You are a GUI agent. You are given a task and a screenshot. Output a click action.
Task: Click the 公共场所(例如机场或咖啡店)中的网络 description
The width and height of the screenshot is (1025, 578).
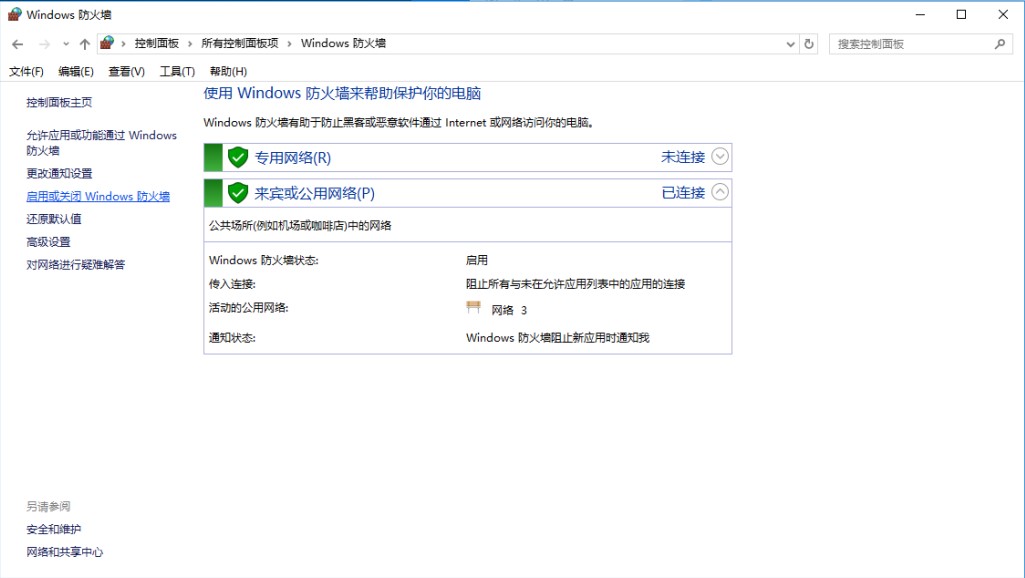pyautogui.click(x=300, y=226)
